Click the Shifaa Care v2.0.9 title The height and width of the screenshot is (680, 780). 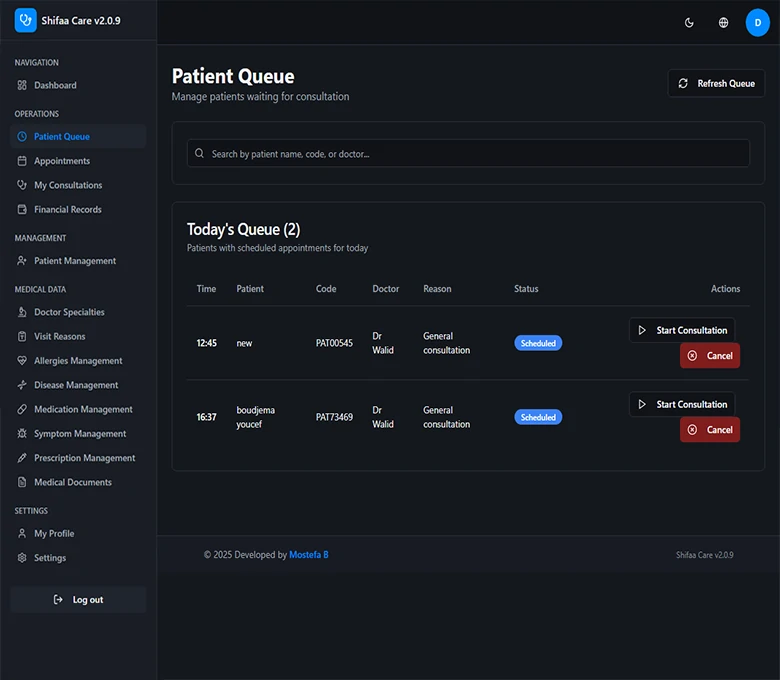point(81,20)
